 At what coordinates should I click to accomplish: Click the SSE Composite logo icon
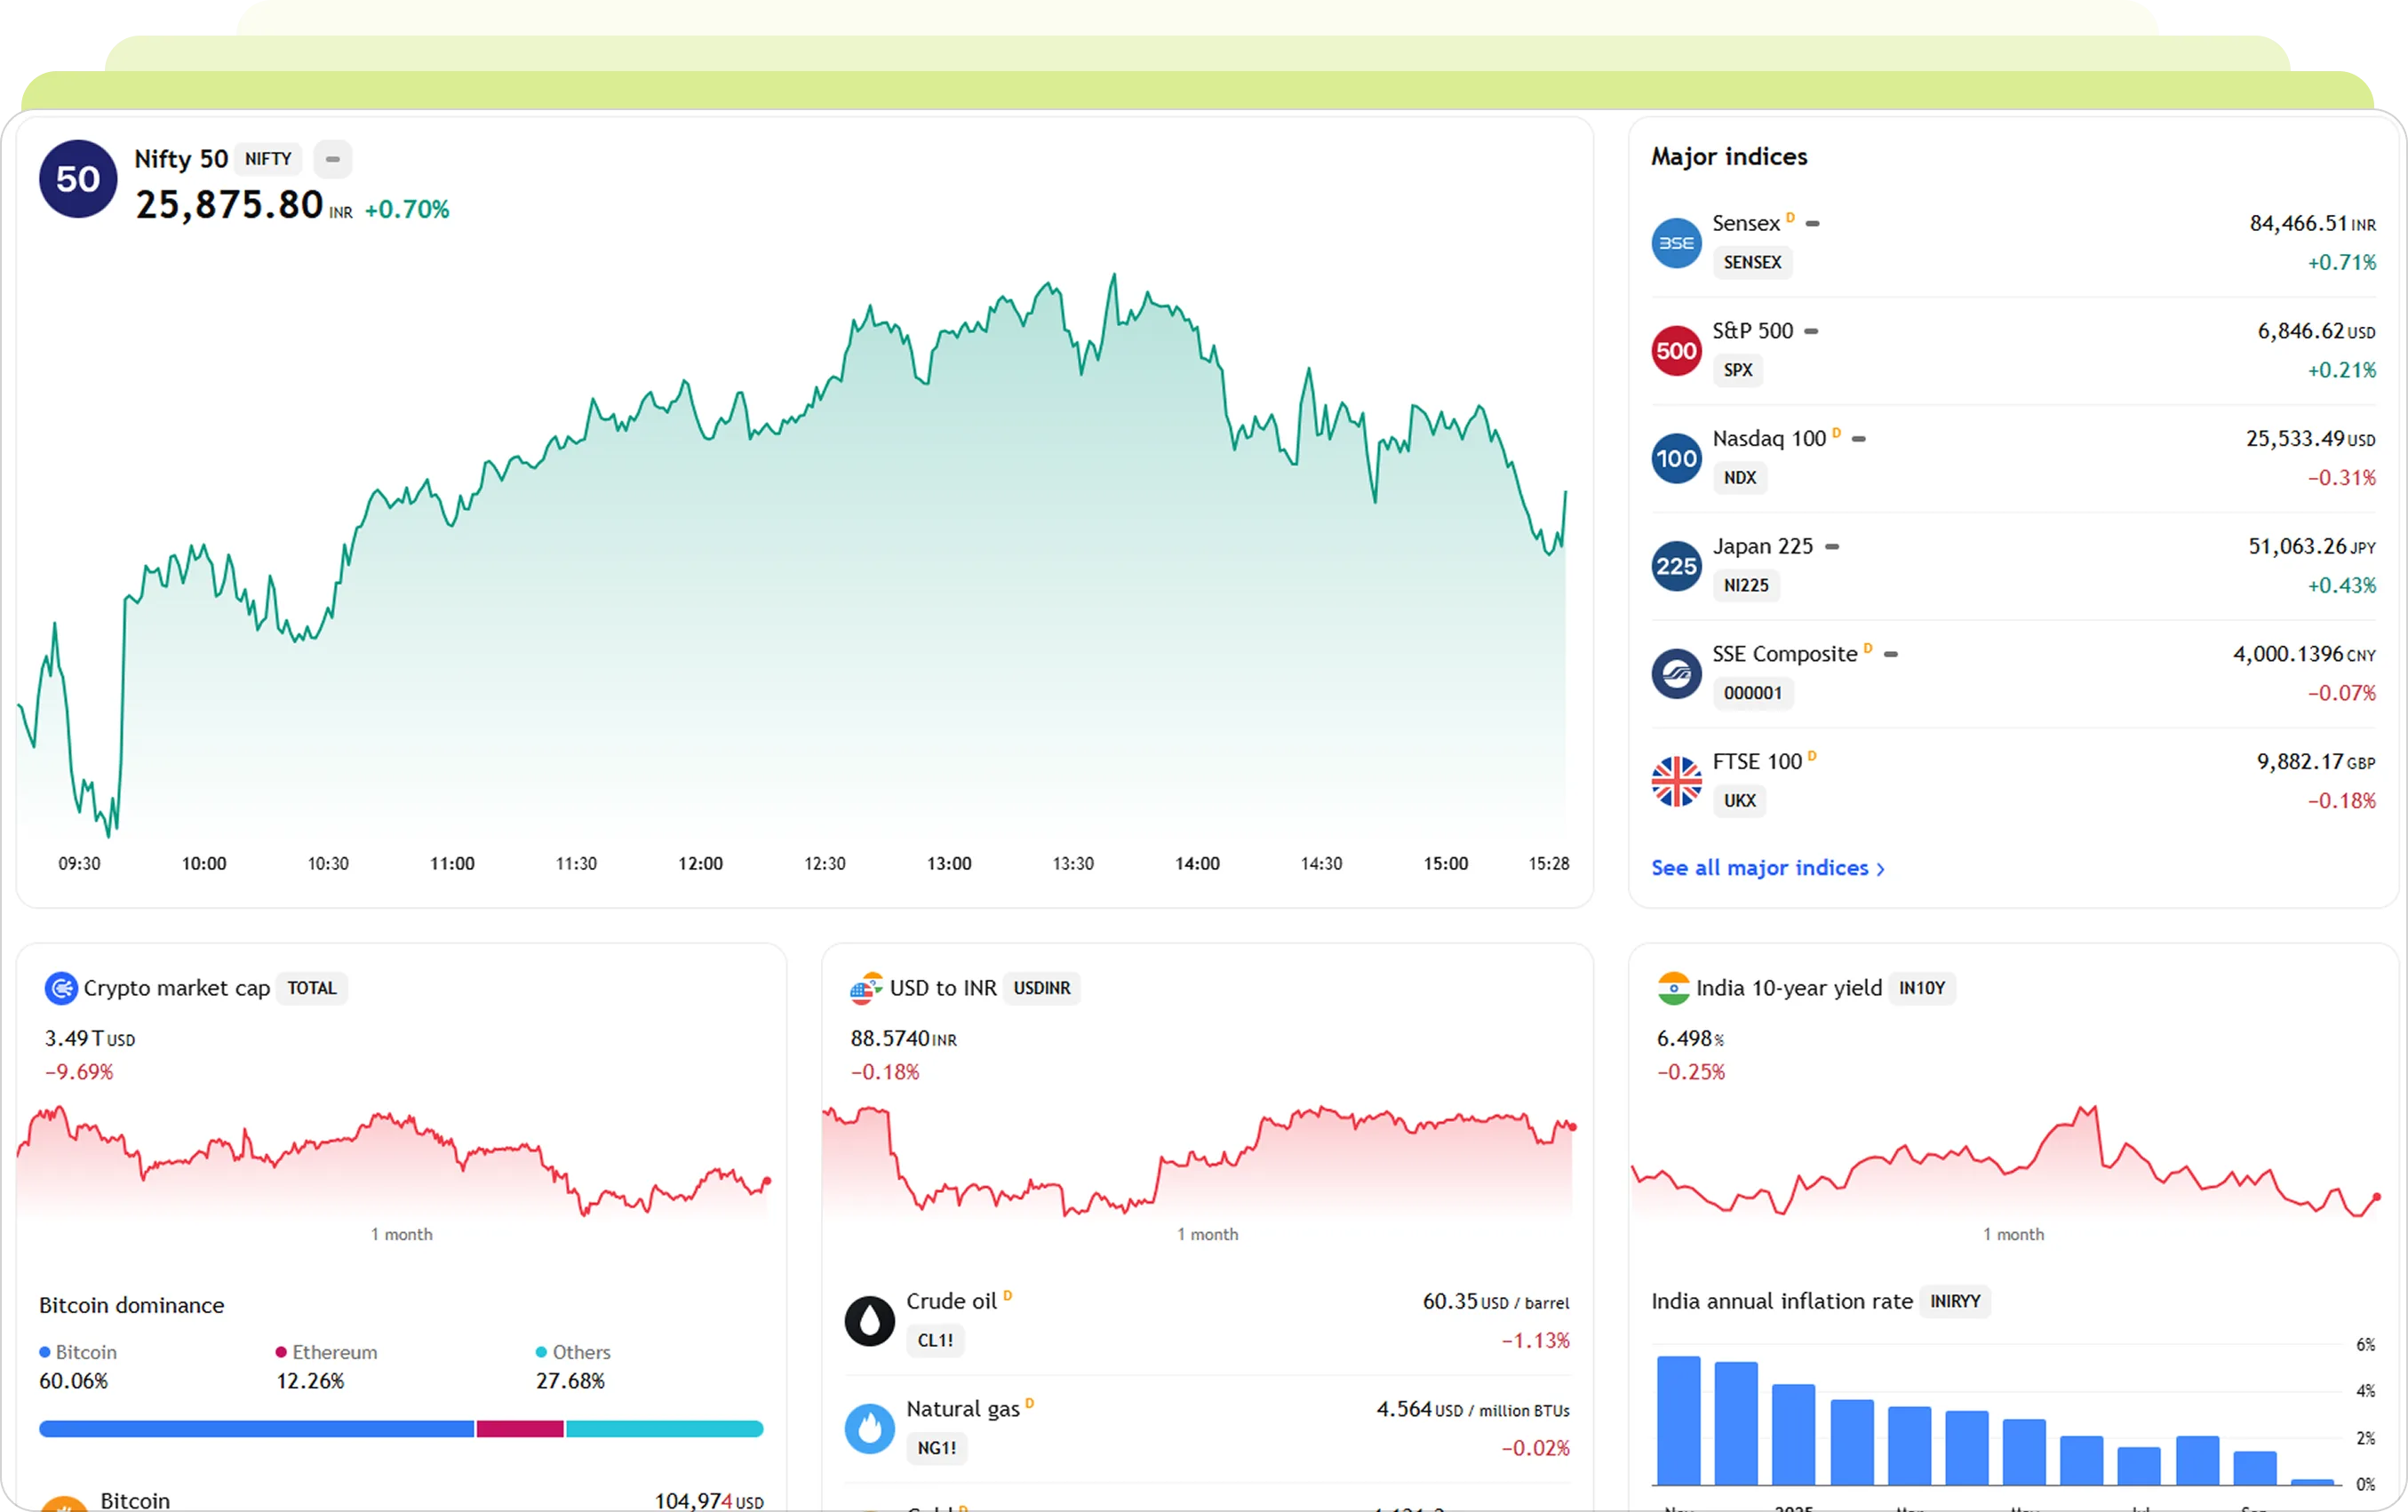point(1676,674)
